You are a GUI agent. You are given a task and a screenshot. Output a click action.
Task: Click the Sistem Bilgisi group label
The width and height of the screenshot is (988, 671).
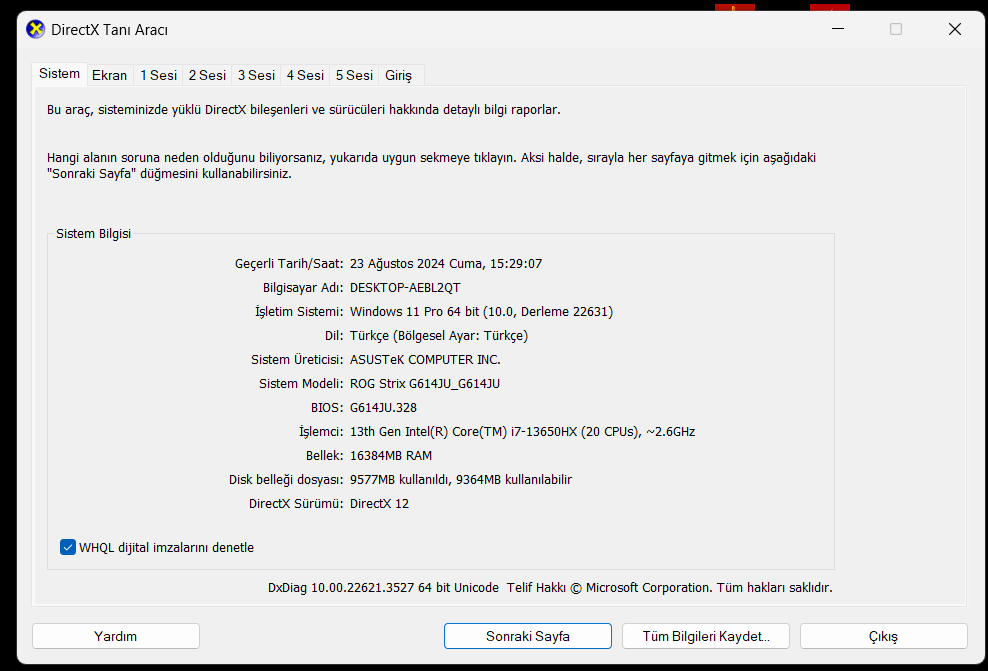coord(93,233)
